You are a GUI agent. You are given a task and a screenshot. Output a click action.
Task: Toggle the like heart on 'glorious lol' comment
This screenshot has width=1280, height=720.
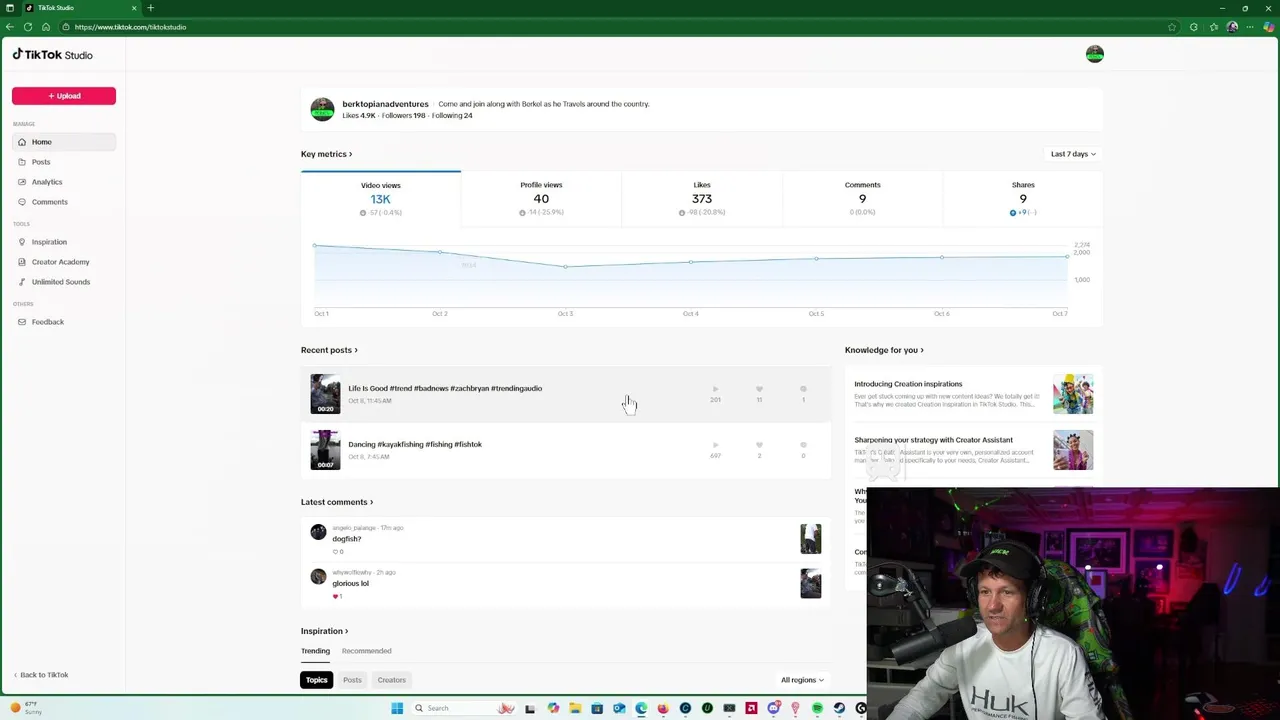coord(336,596)
